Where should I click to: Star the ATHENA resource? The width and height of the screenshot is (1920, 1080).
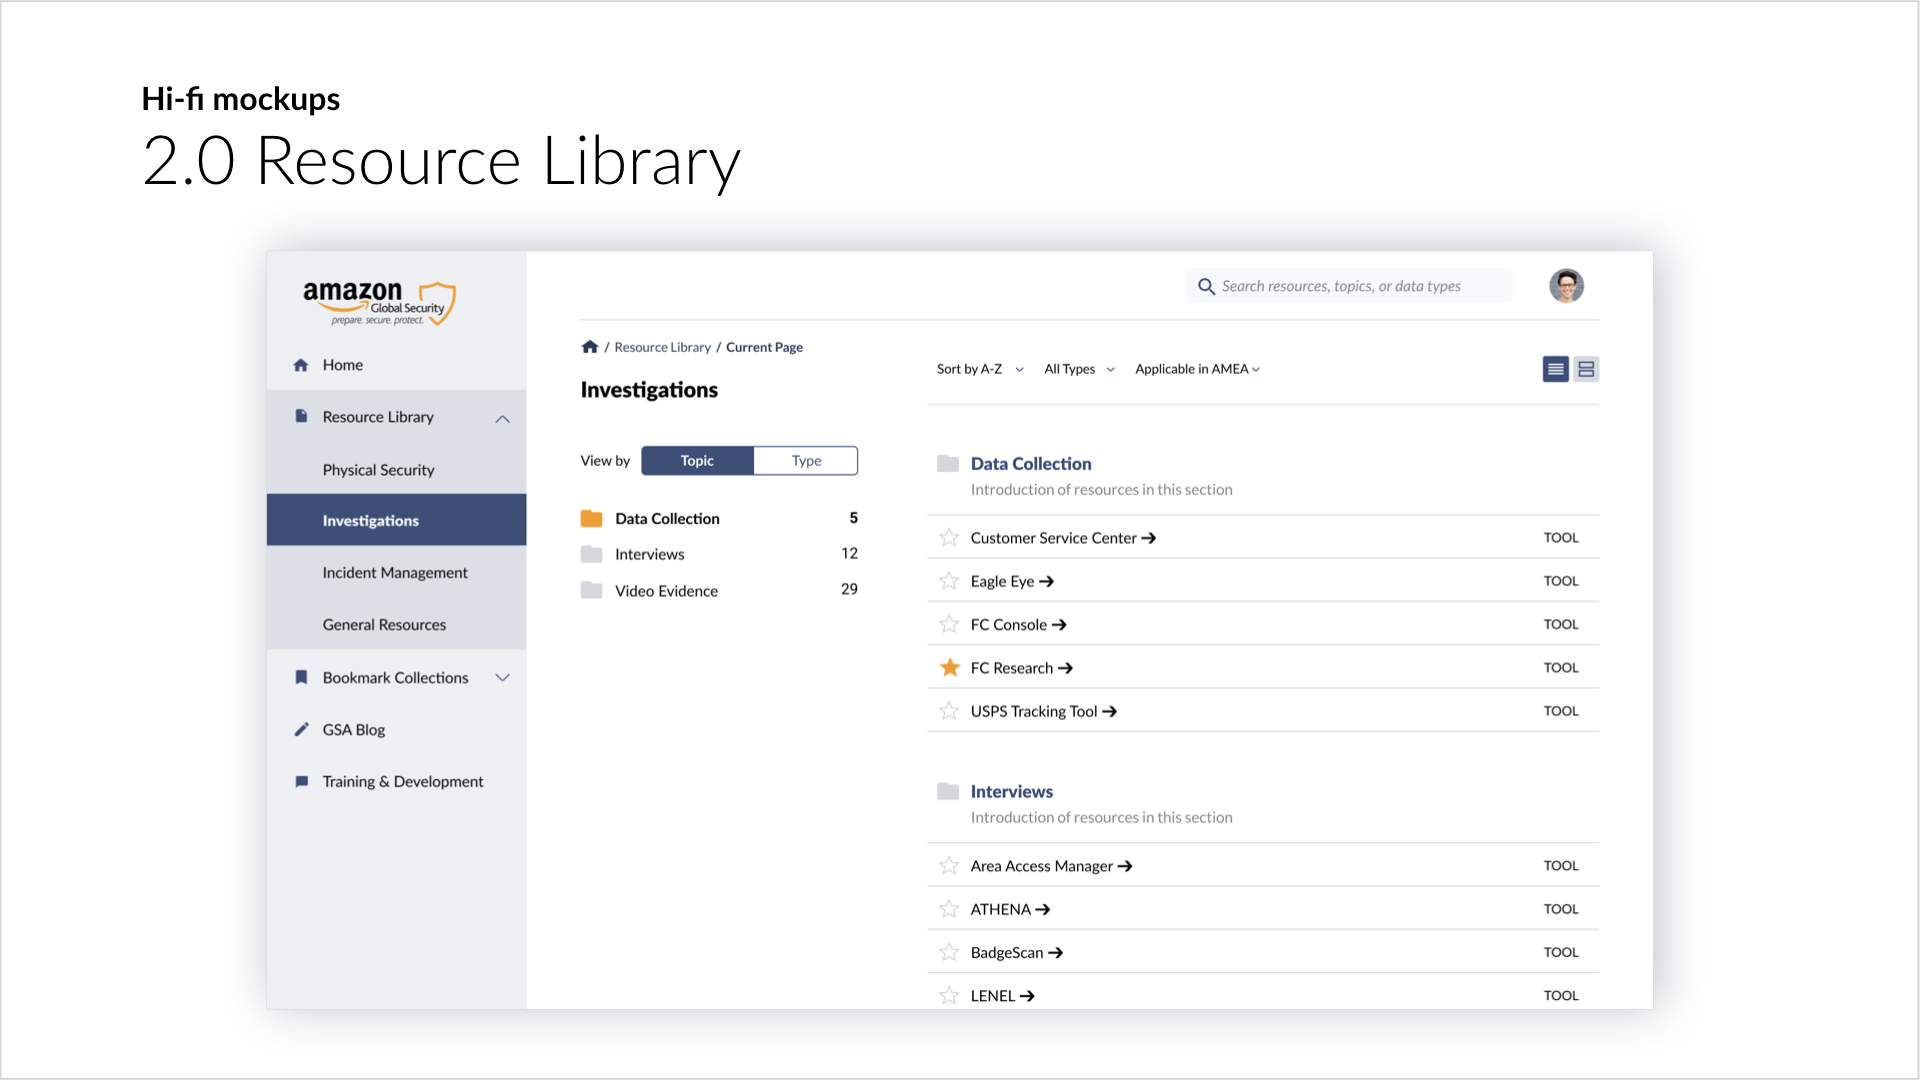[x=949, y=909]
